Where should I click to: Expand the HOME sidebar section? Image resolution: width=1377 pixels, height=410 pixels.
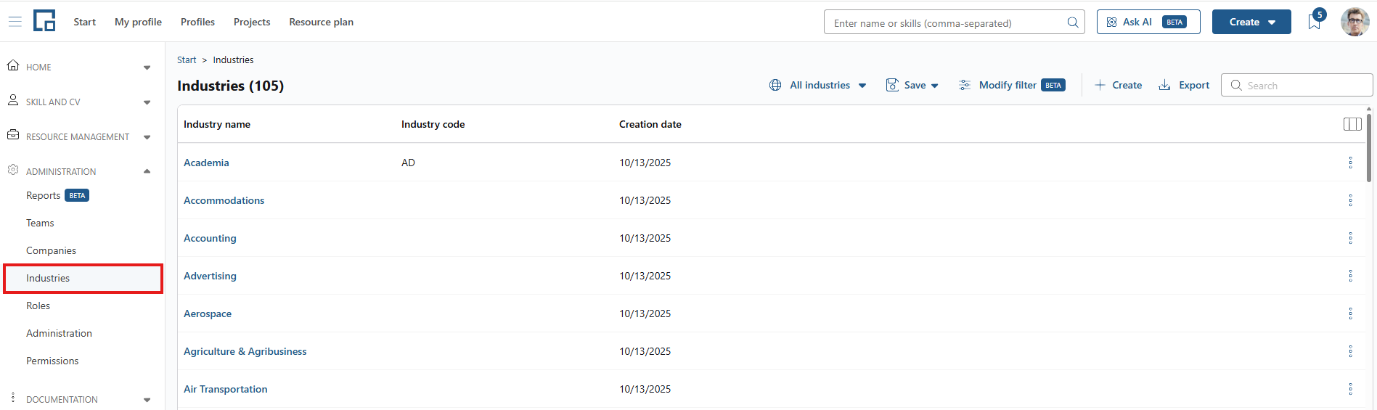click(147, 68)
